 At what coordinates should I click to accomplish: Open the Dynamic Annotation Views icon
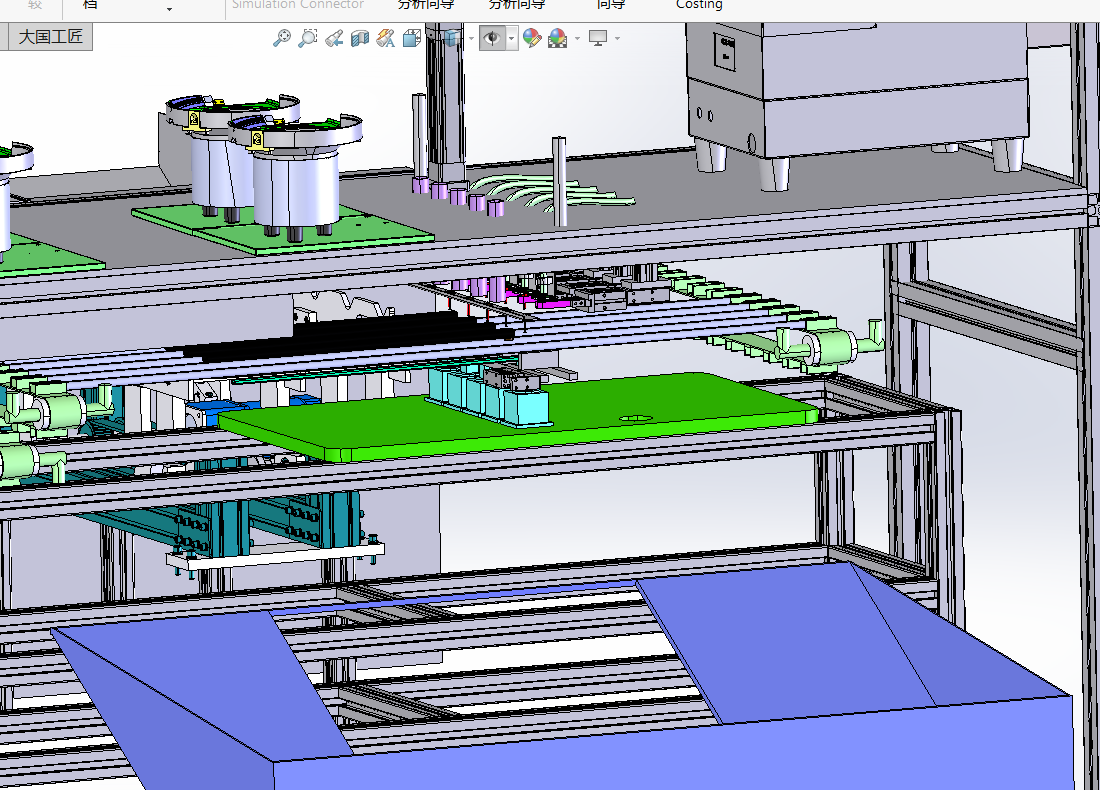[x=386, y=38]
